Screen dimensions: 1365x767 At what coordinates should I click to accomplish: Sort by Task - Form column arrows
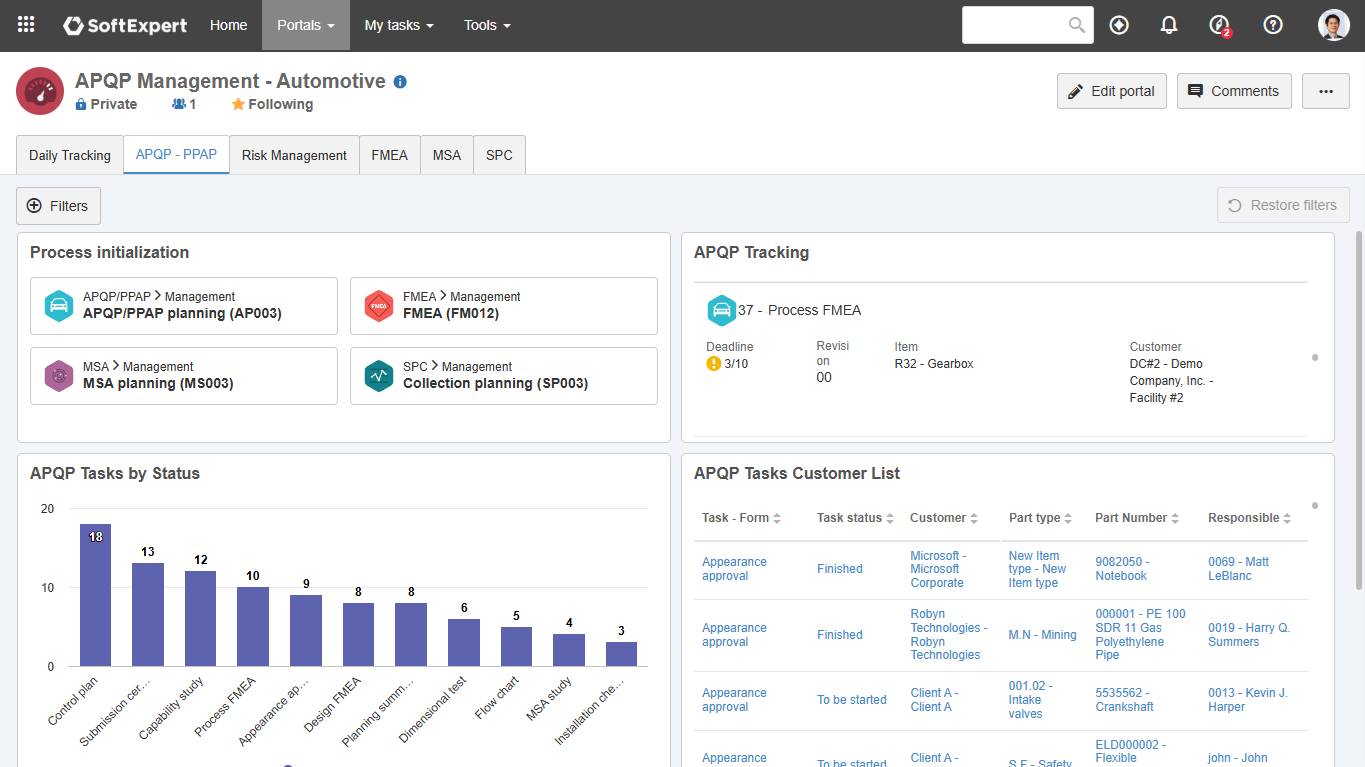[777, 518]
